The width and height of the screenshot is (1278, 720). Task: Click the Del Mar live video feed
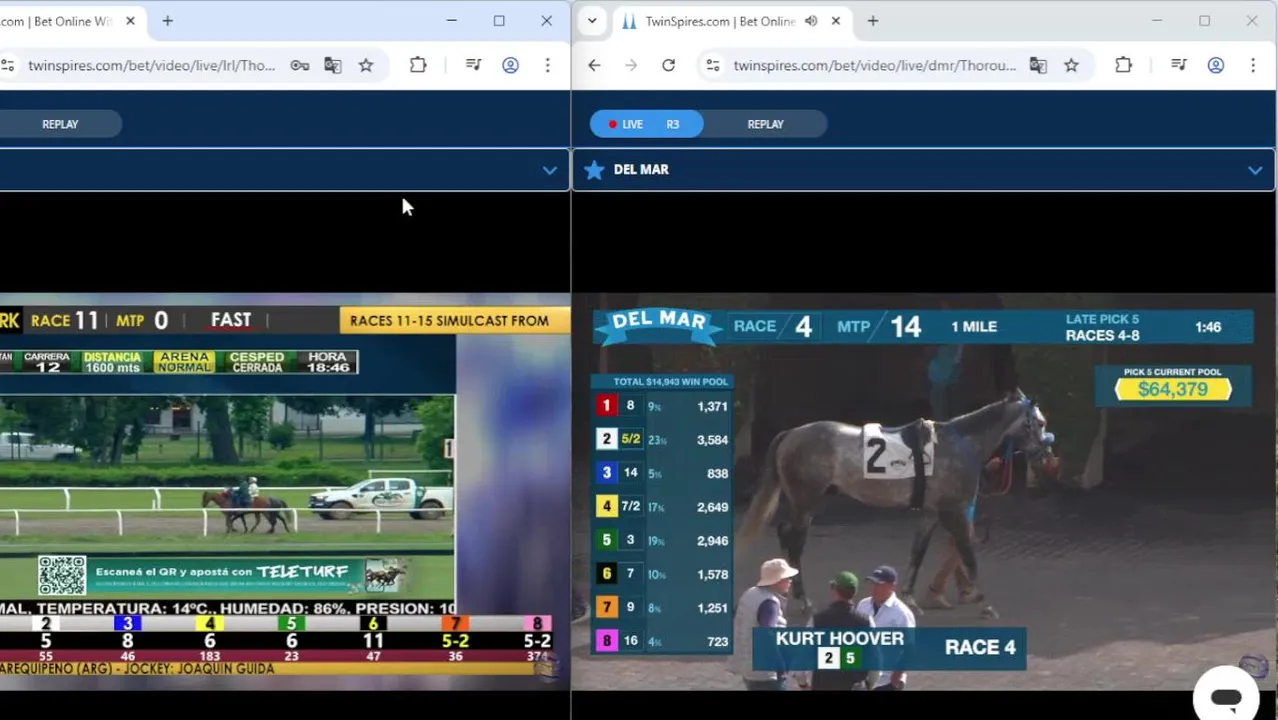(x=923, y=492)
